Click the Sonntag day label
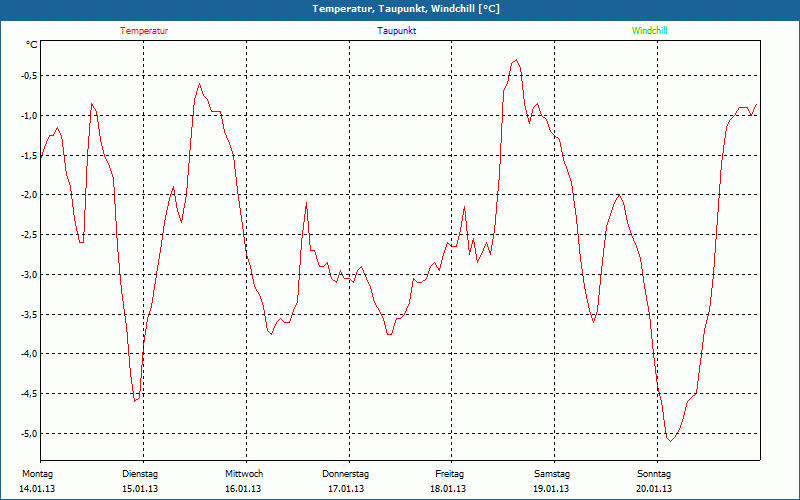800x500 pixels. tap(654, 474)
